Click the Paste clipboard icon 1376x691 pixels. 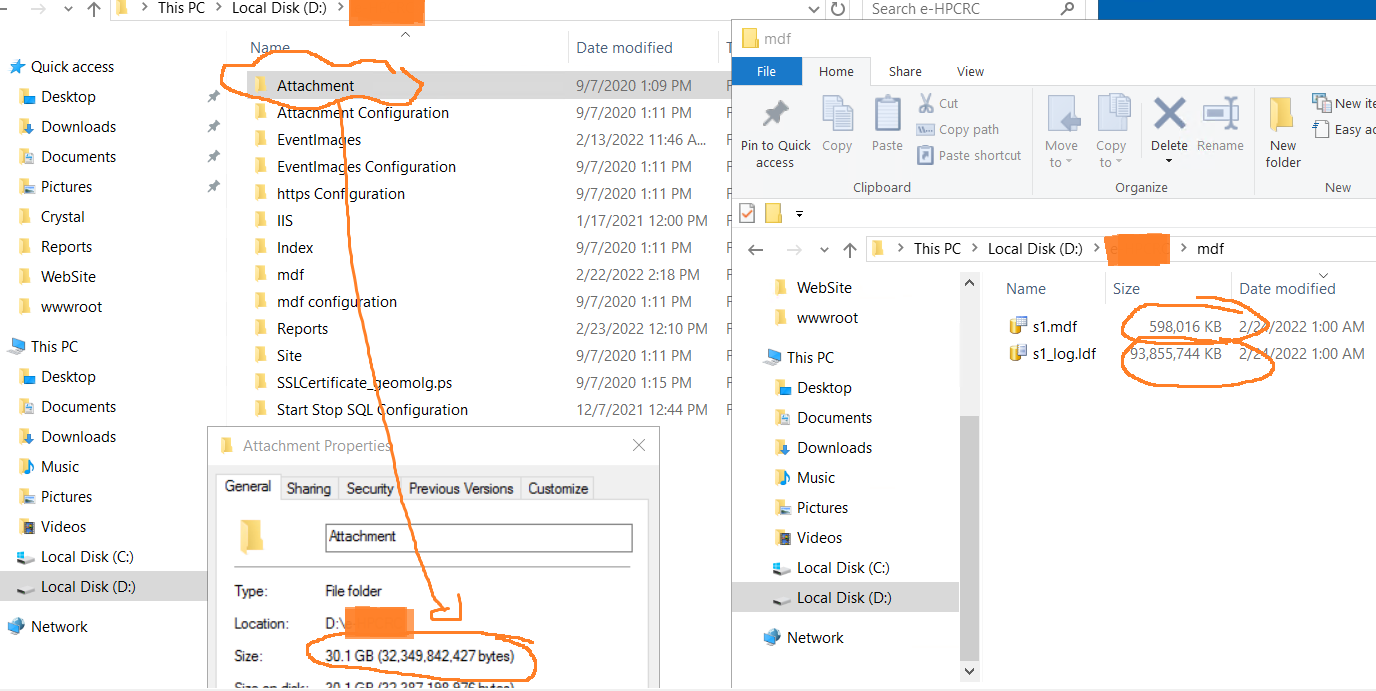pos(887,115)
